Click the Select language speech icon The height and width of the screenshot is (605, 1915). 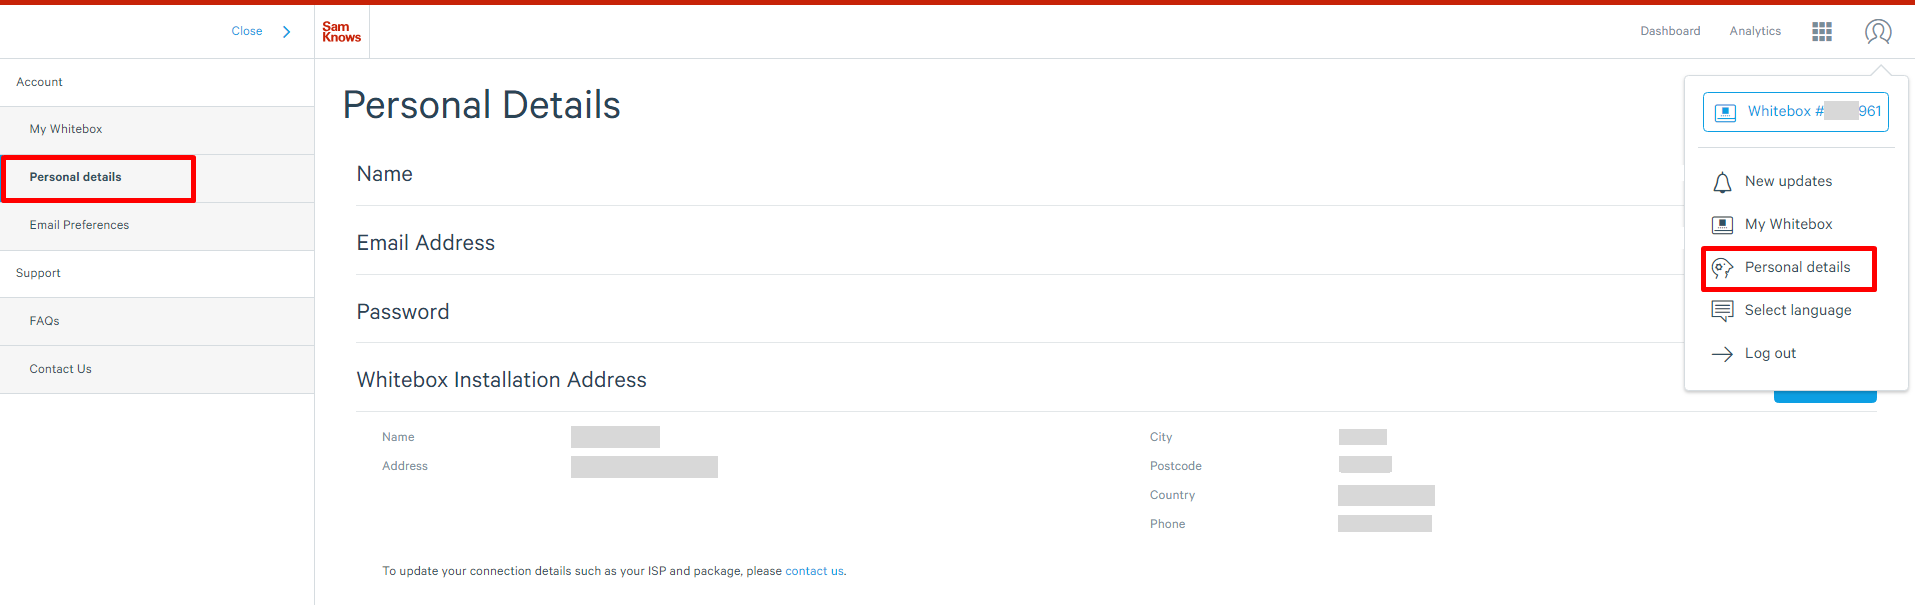pos(1722,311)
